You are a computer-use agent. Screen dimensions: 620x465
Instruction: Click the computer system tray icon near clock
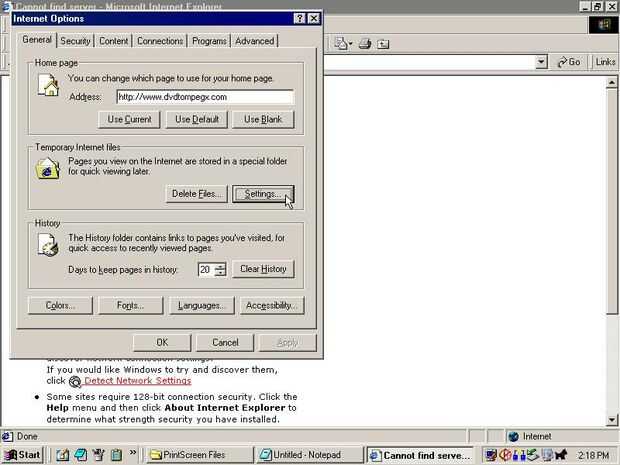(547, 455)
